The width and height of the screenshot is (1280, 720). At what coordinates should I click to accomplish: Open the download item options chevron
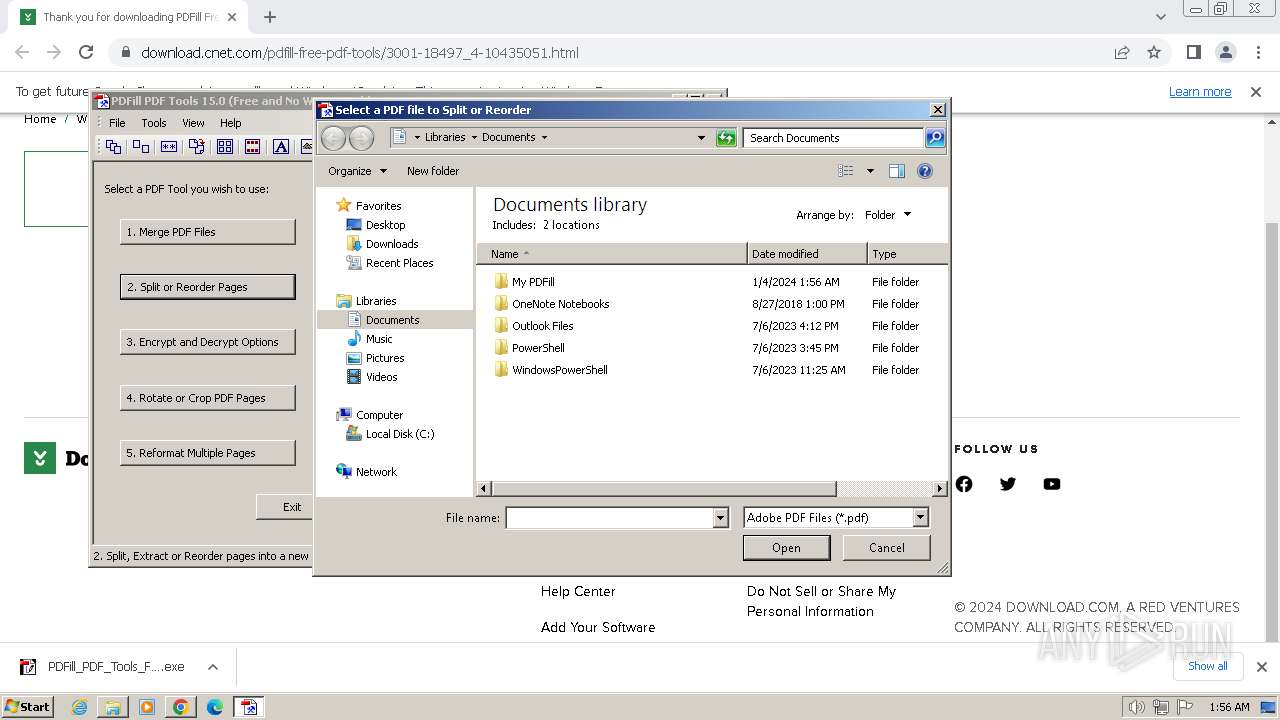click(x=212, y=667)
